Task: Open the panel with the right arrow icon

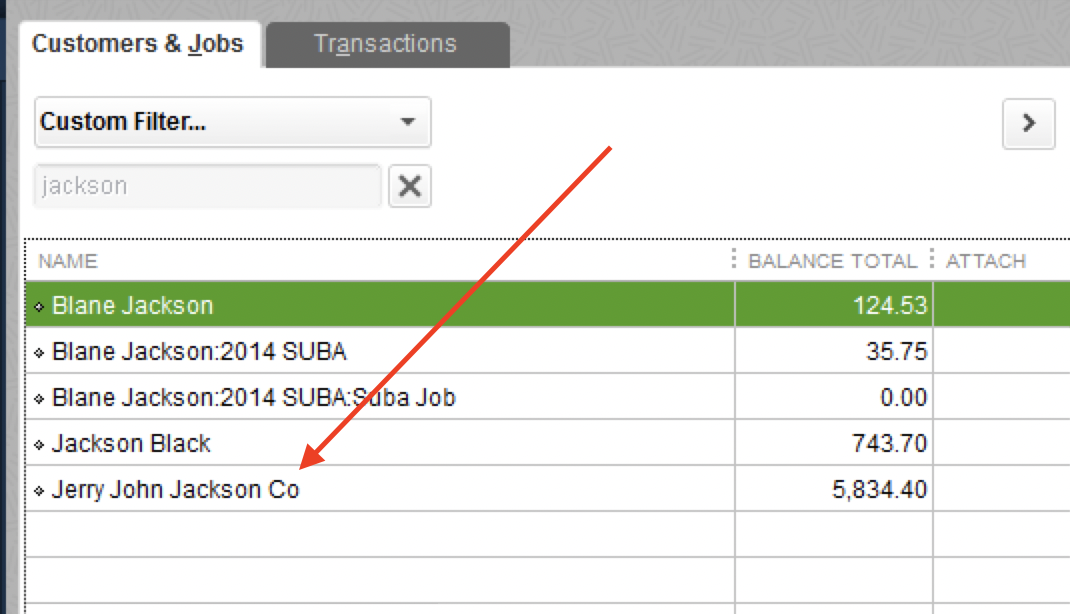Action: coord(1028,122)
